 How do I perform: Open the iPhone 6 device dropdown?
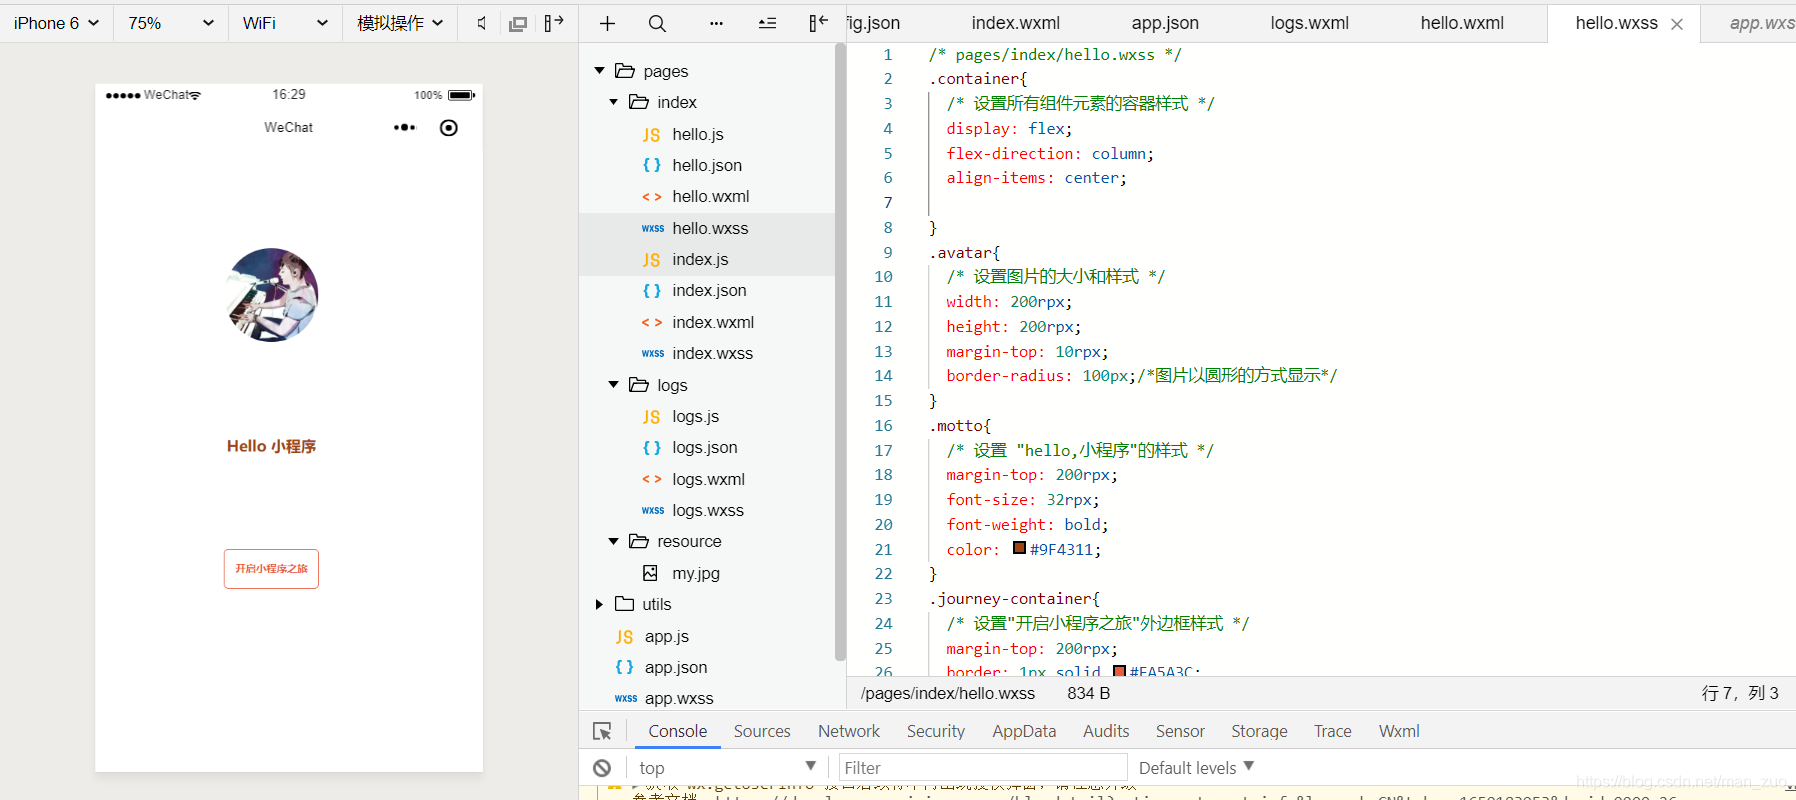56,23
